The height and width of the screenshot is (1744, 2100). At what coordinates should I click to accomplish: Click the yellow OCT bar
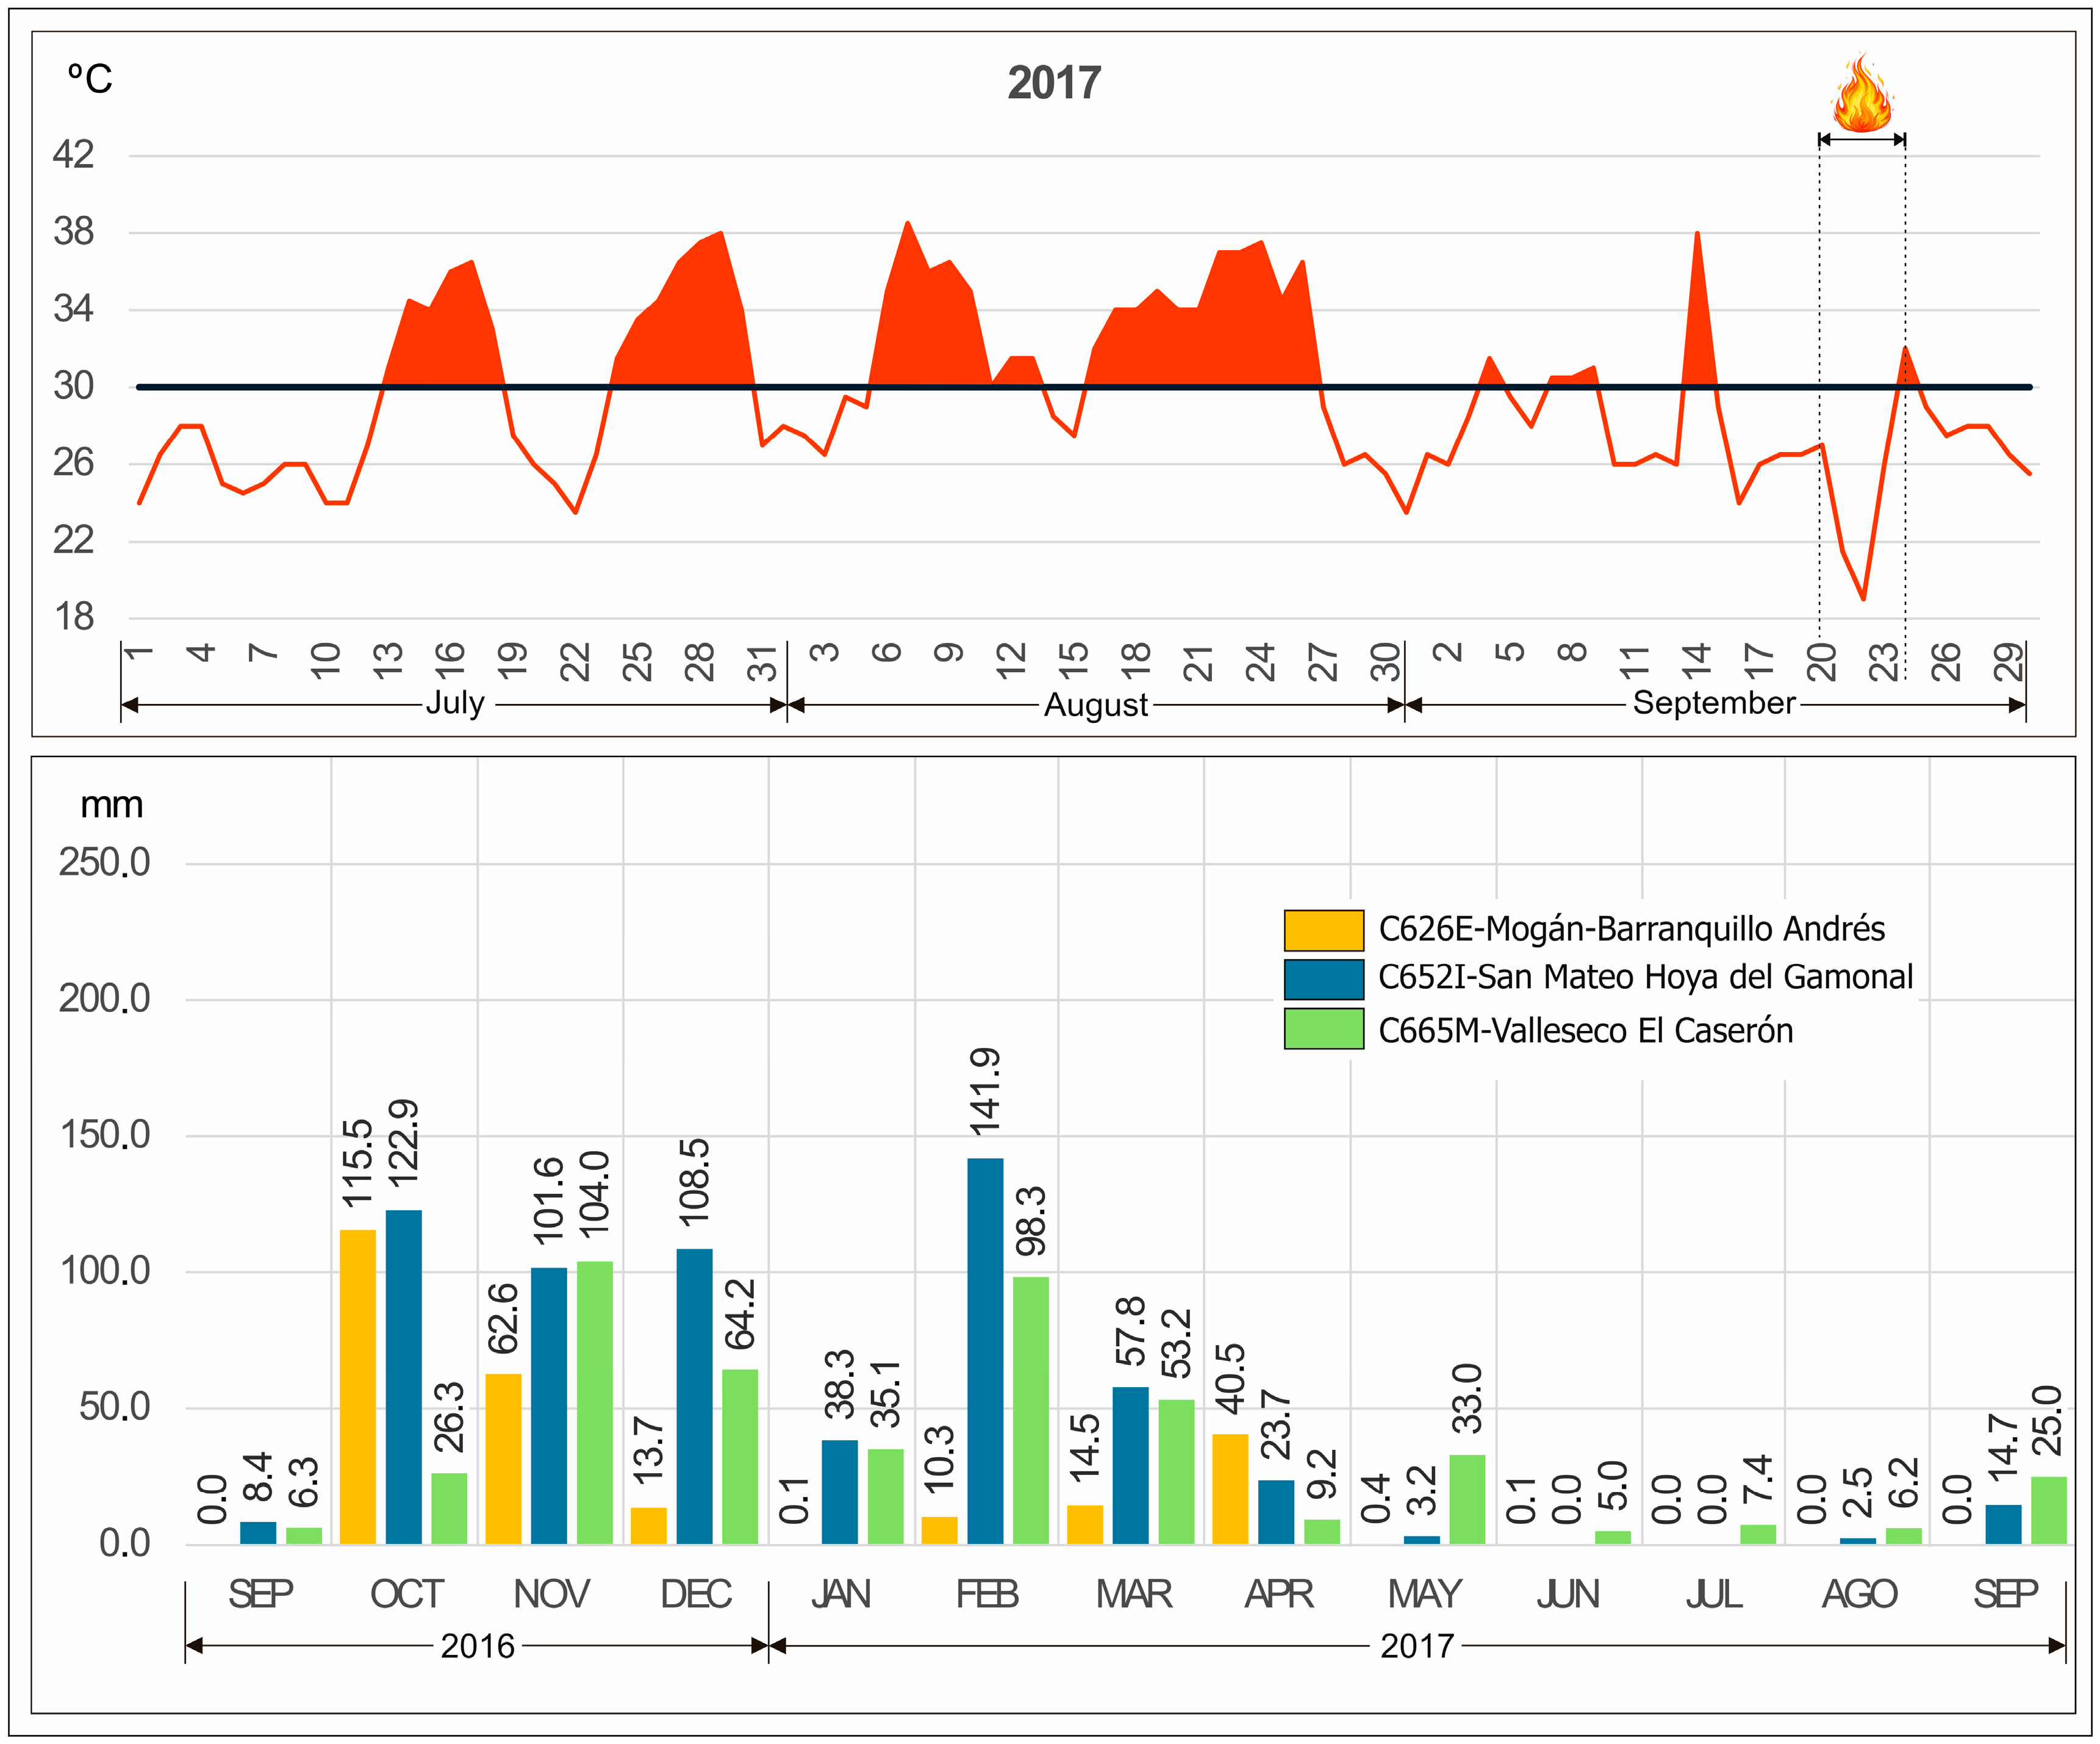click(358, 1387)
